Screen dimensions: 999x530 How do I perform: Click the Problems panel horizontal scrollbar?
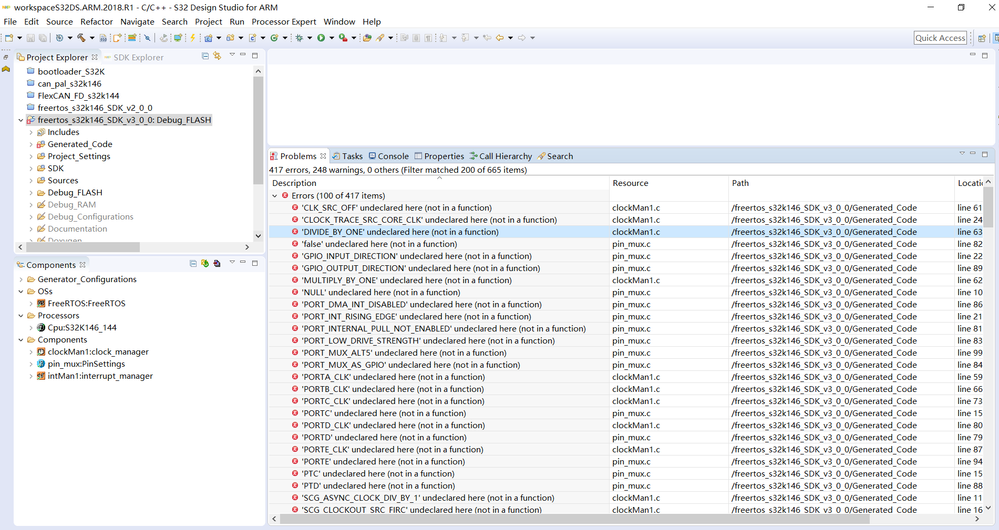click(573, 519)
